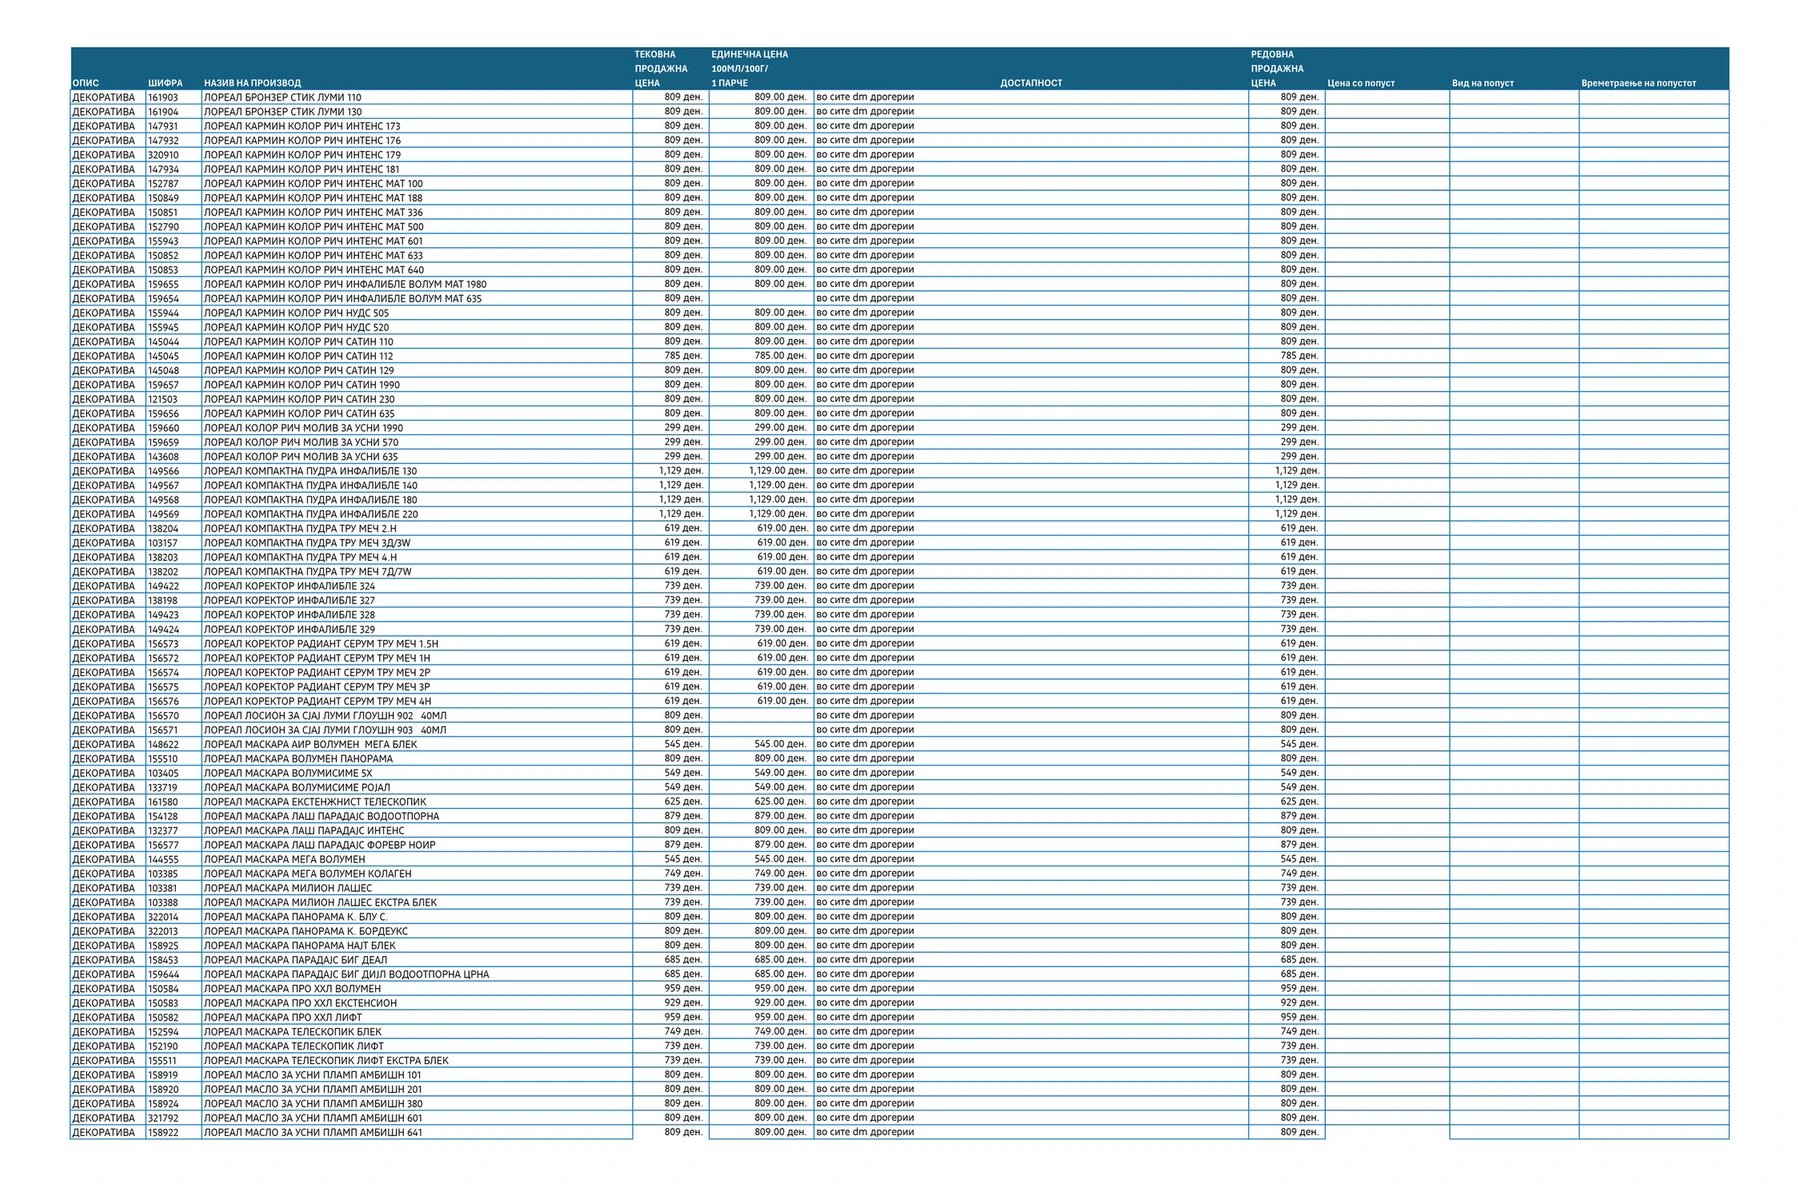Click the ДОСТАПНОСТ column header
1798x1187 pixels.
point(1031,83)
